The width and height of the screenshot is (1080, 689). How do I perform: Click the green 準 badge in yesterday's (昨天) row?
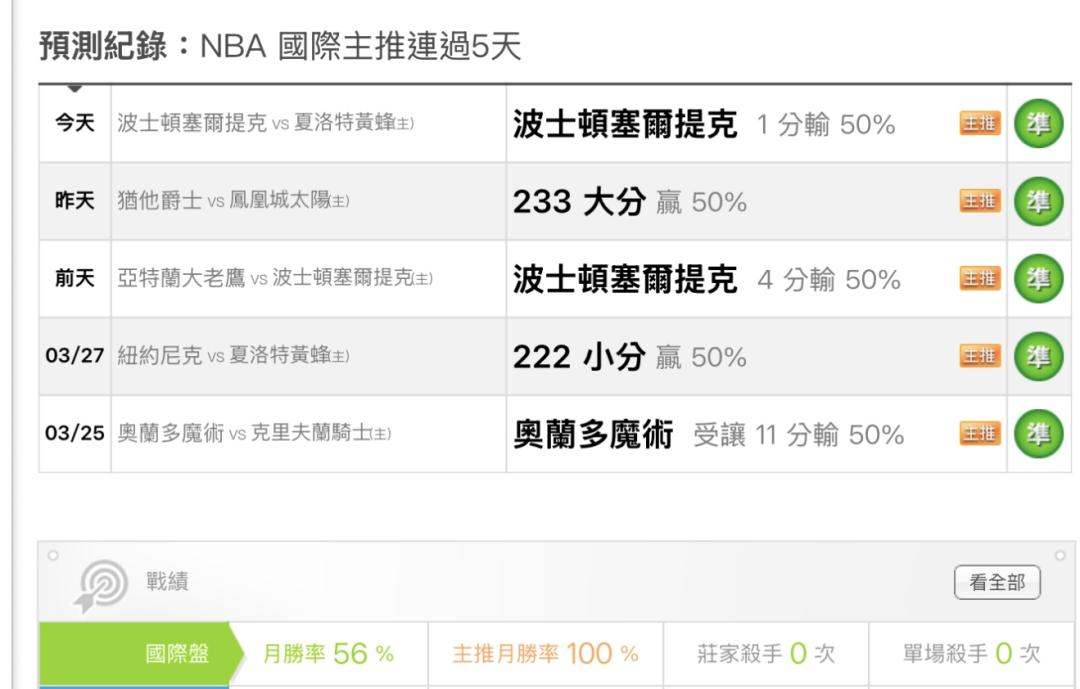1039,202
